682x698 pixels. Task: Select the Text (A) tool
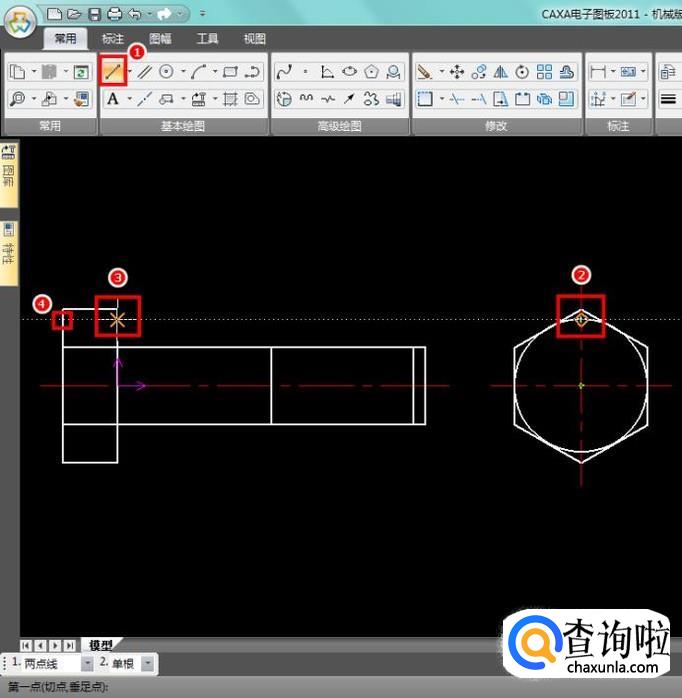113,99
